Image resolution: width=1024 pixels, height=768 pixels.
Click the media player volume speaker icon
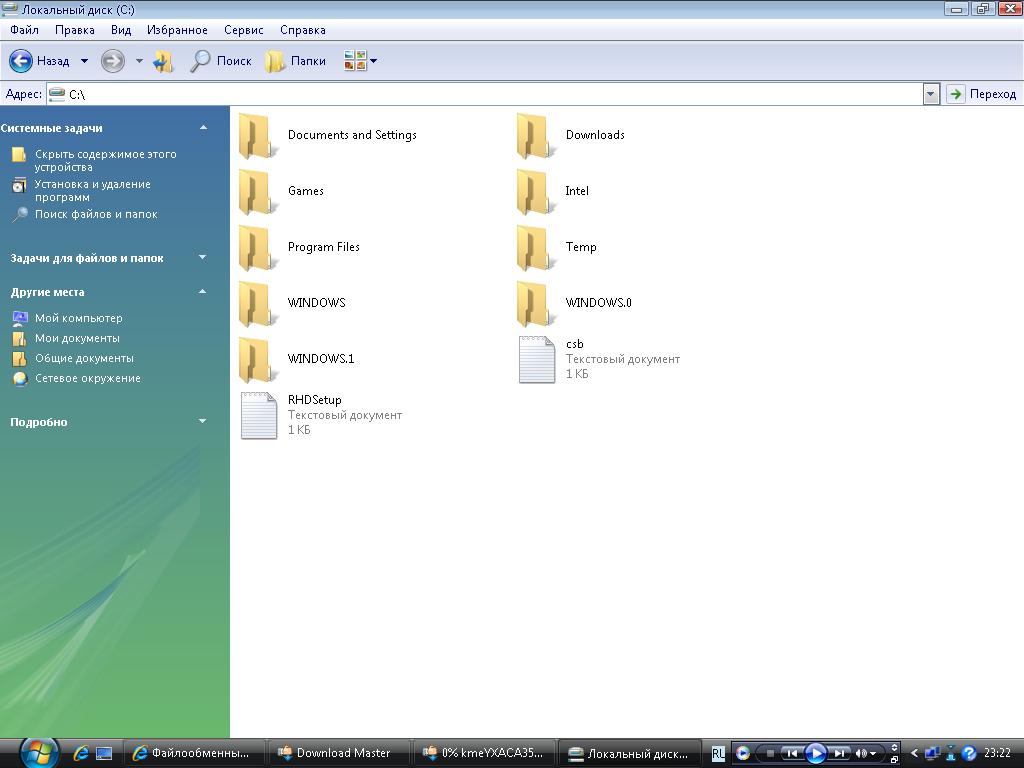(x=861, y=754)
